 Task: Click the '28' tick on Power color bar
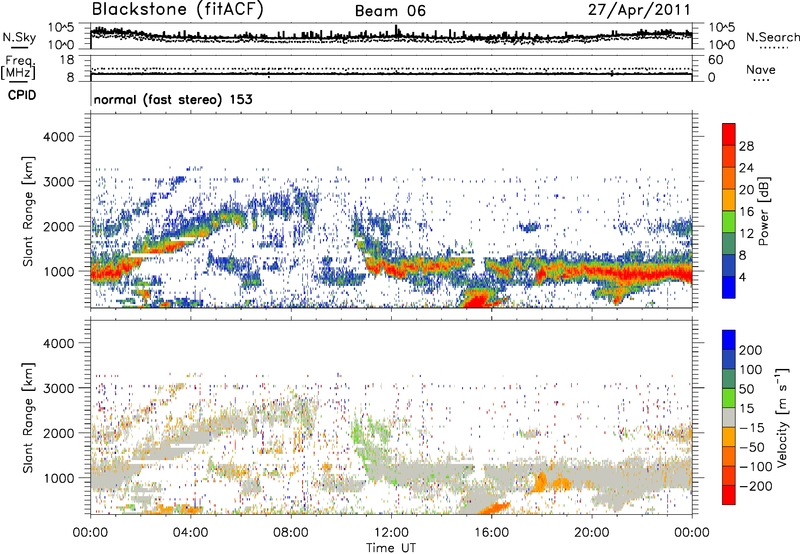pos(746,146)
